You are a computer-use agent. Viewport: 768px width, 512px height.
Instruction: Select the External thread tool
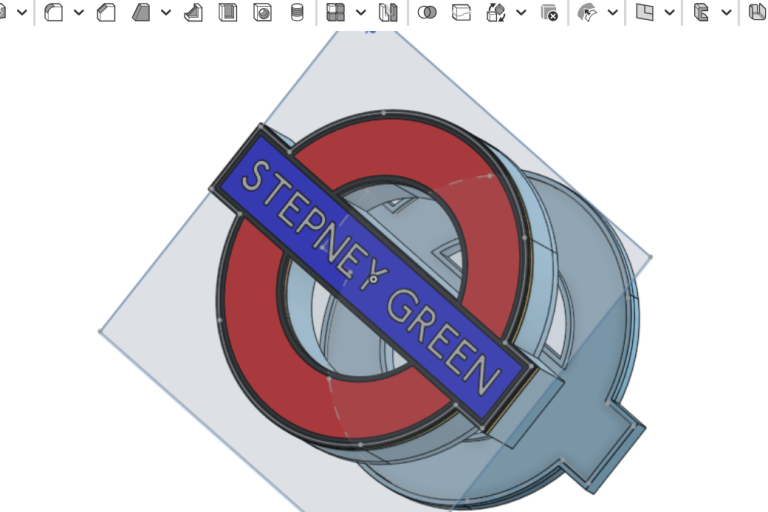click(297, 12)
